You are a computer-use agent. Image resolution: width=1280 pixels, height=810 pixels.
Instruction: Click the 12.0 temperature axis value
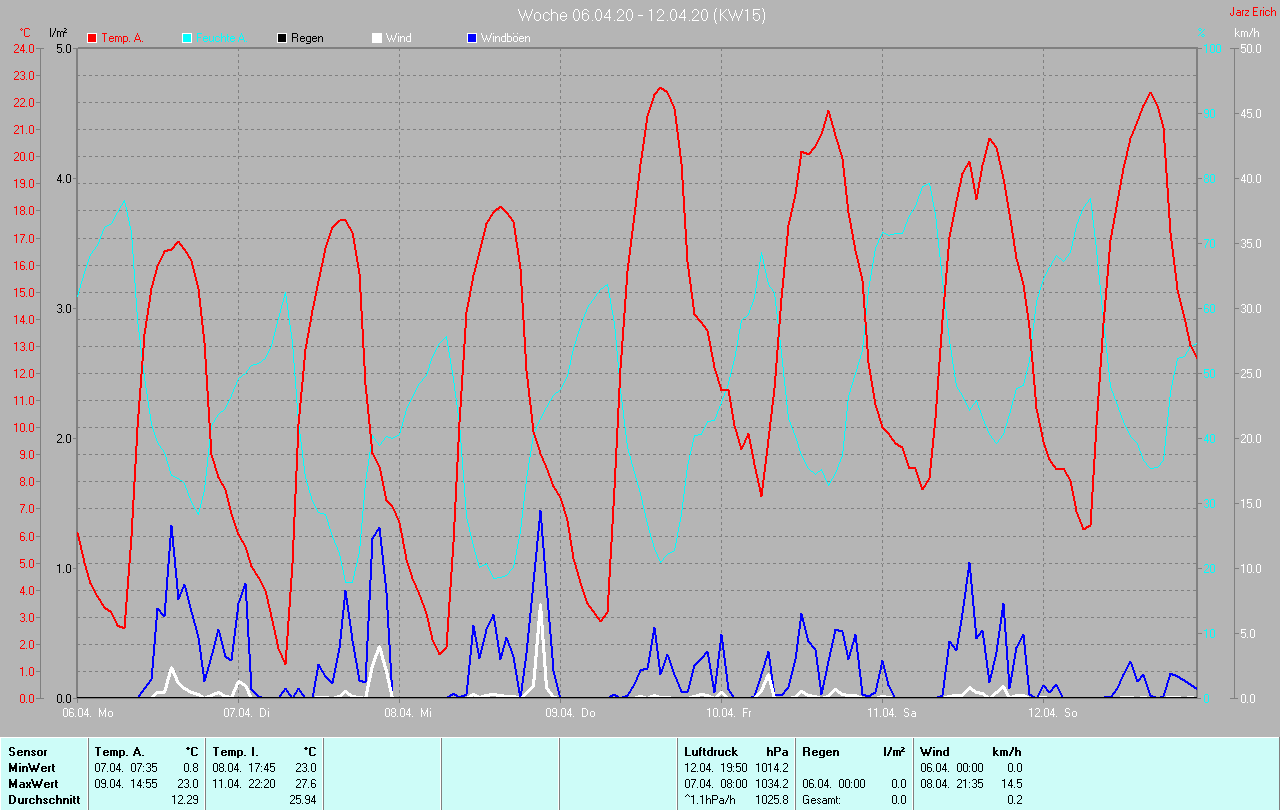[x=22, y=374]
